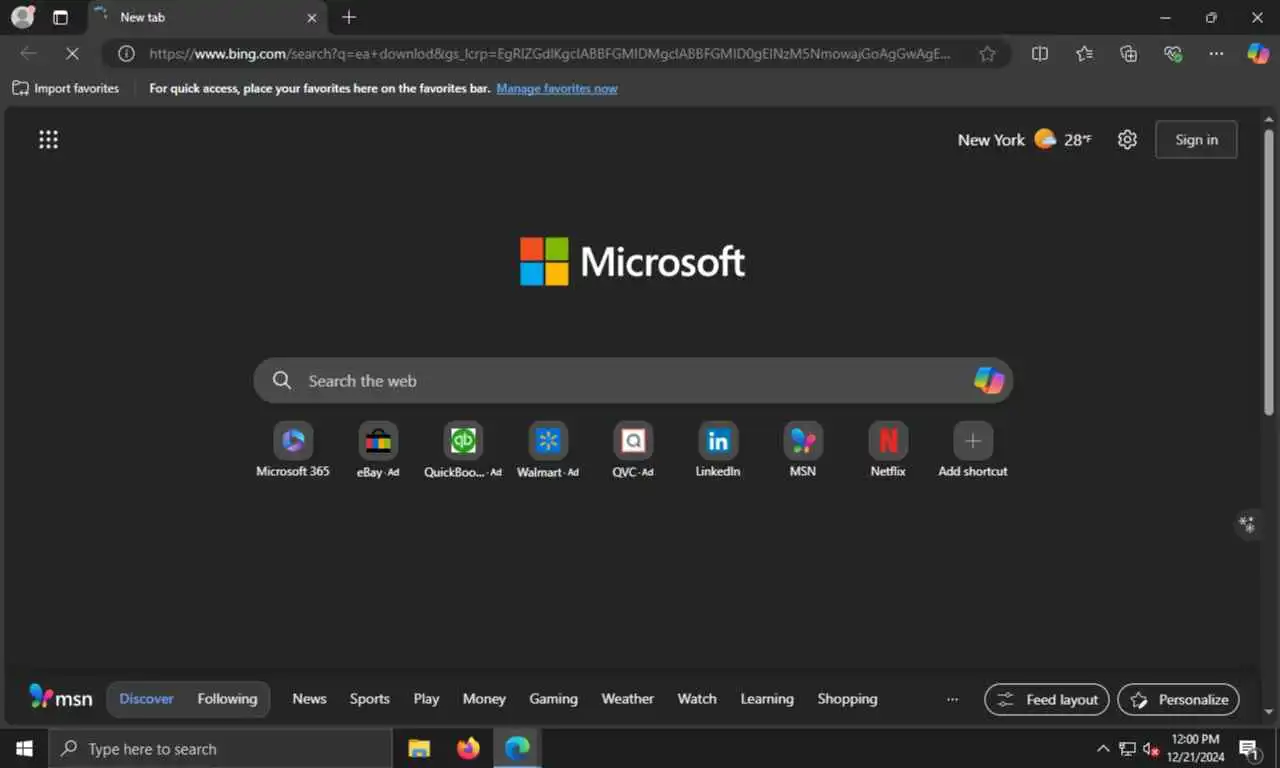Open Weather feed category
Viewport: 1280px width, 768px height.
(x=627, y=699)
